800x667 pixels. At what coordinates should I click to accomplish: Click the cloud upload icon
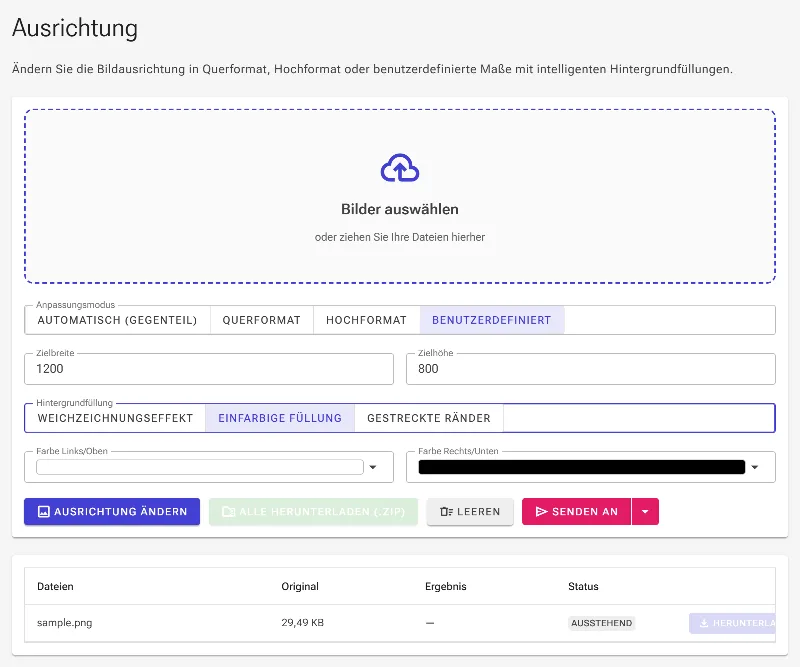pos(400,168)
